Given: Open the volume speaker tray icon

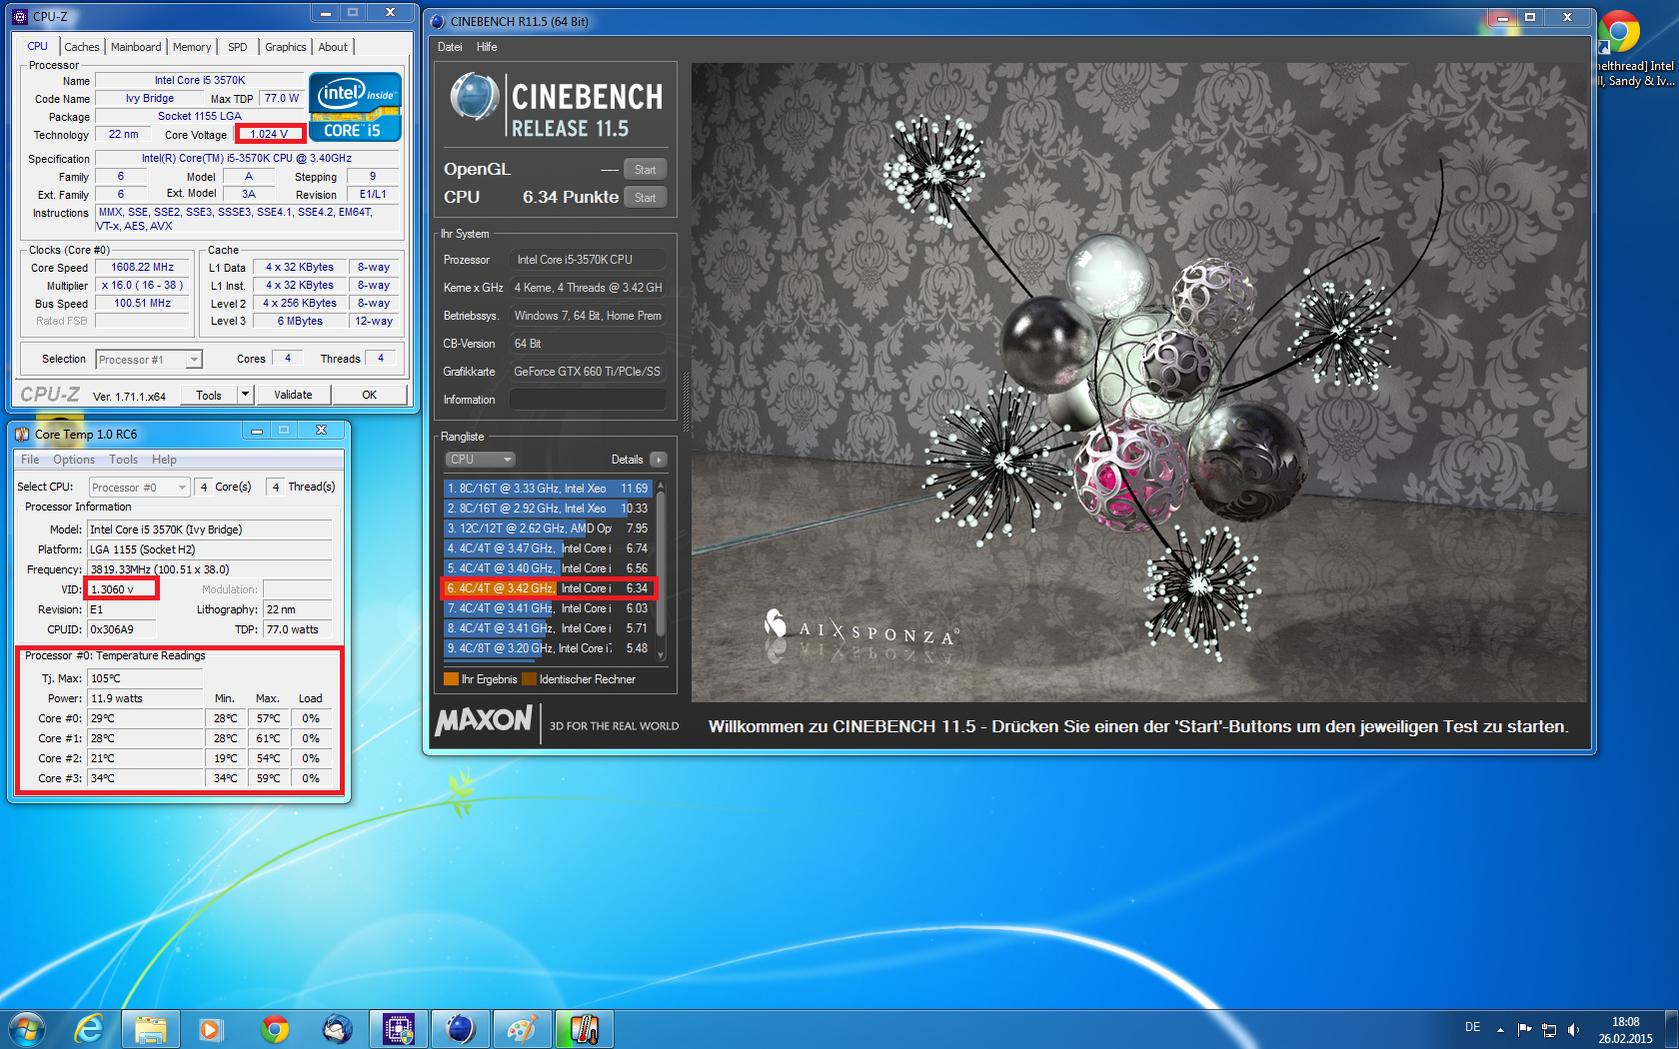Looking at the screenshot, I should point(1574,1029).
